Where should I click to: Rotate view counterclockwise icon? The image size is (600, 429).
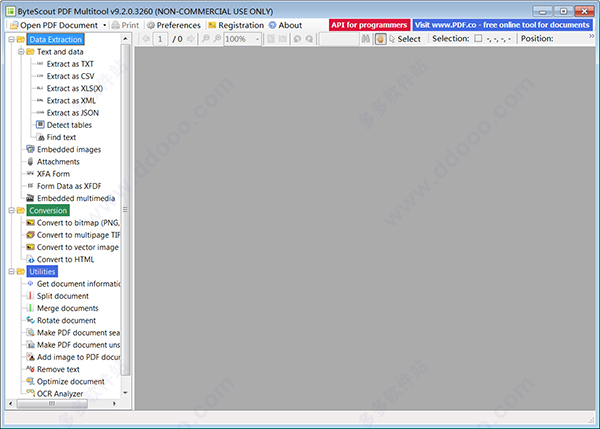(297, 39)
